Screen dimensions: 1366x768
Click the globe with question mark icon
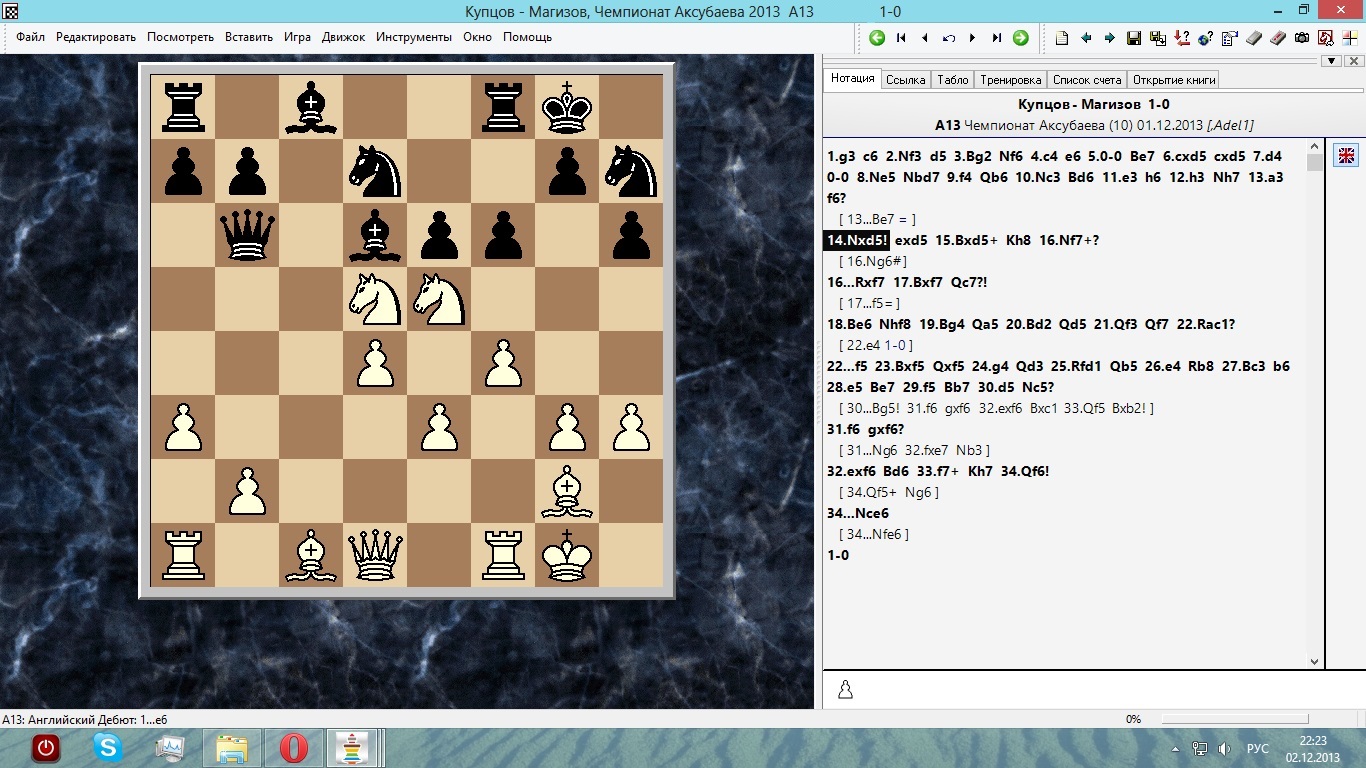point(1205,38)
